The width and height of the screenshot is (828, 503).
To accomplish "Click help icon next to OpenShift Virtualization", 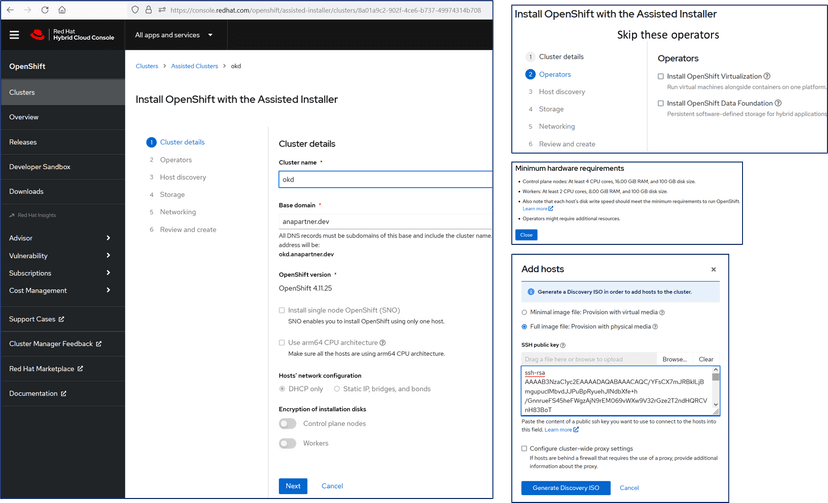I will (x=767, y=76).
